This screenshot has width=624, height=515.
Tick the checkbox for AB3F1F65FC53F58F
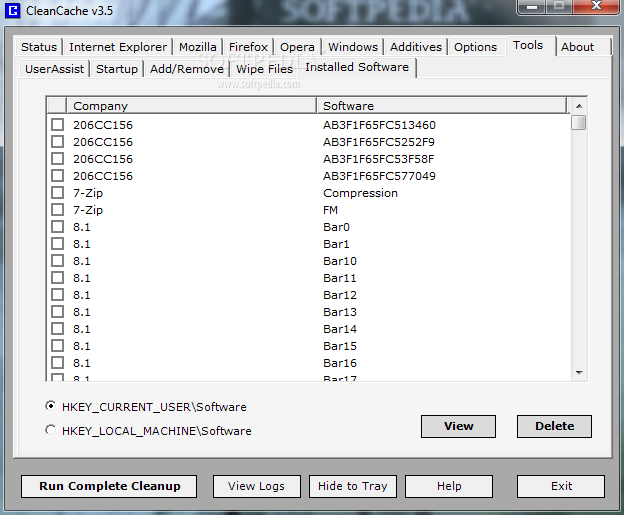pos(57,158)
